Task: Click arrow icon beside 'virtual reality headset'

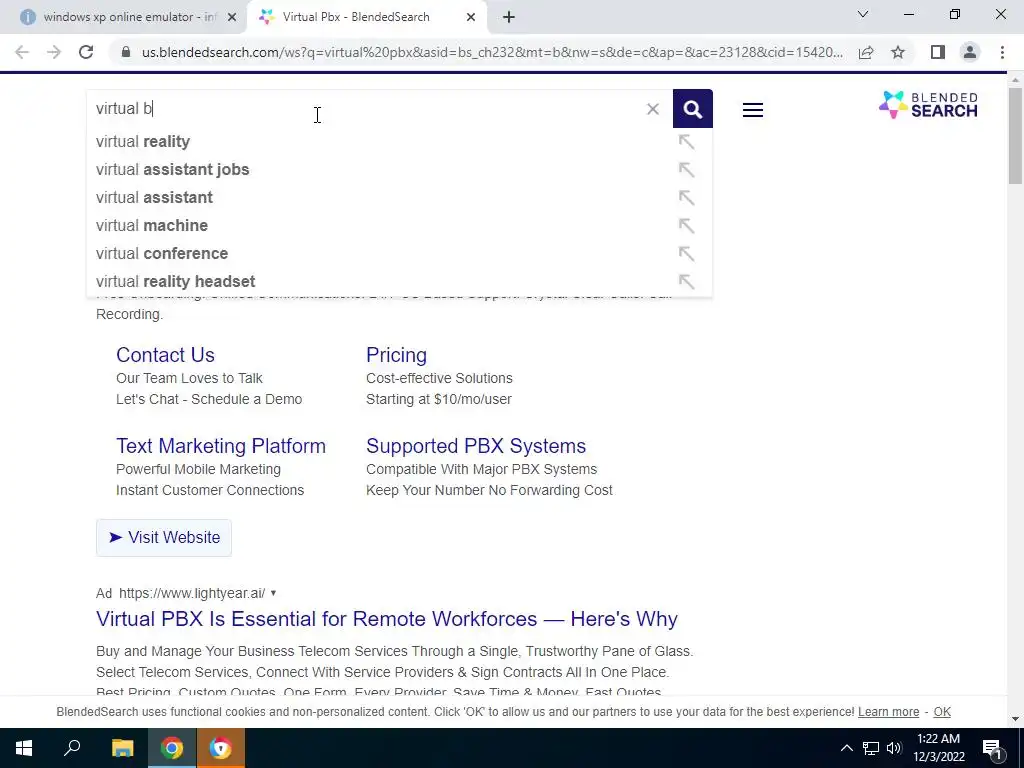Action: click(686, 282)
